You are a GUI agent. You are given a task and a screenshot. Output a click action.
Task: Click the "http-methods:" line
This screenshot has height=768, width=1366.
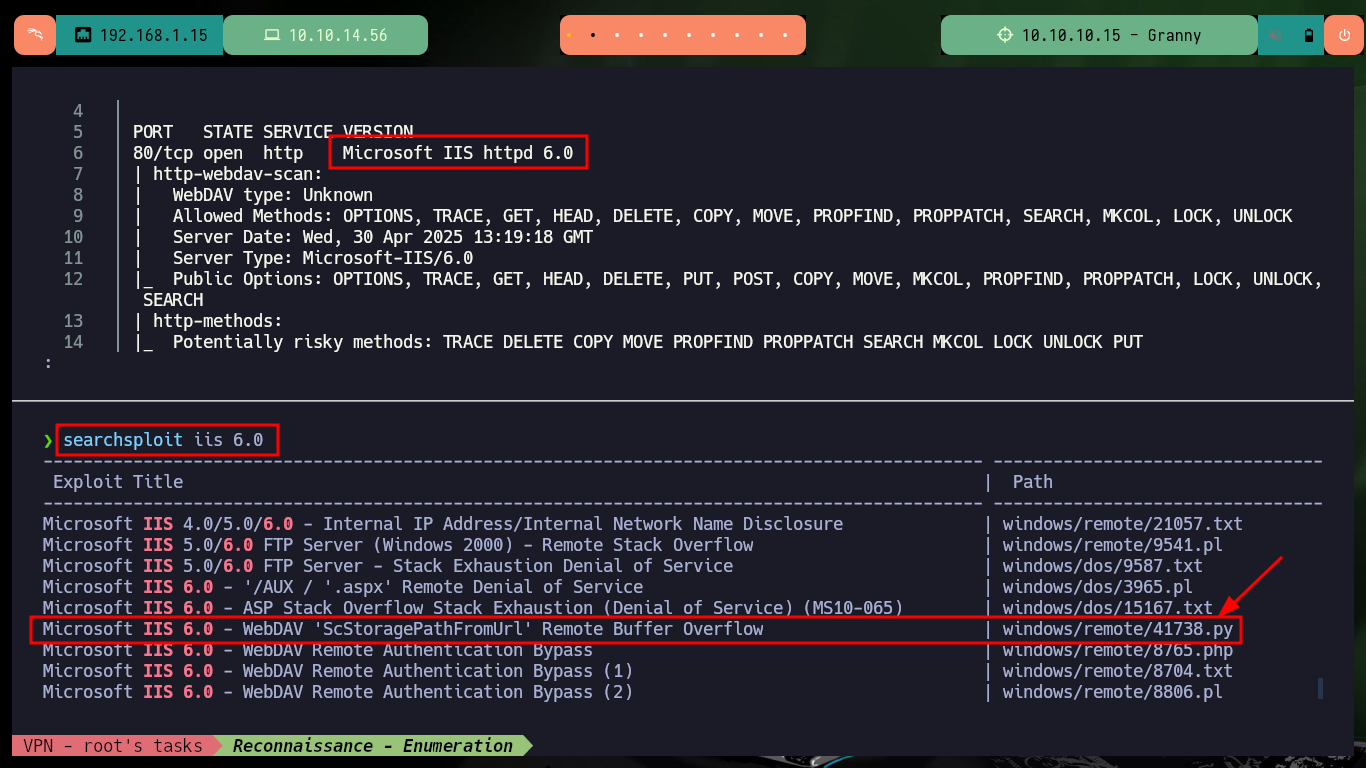tap(208, 321)
